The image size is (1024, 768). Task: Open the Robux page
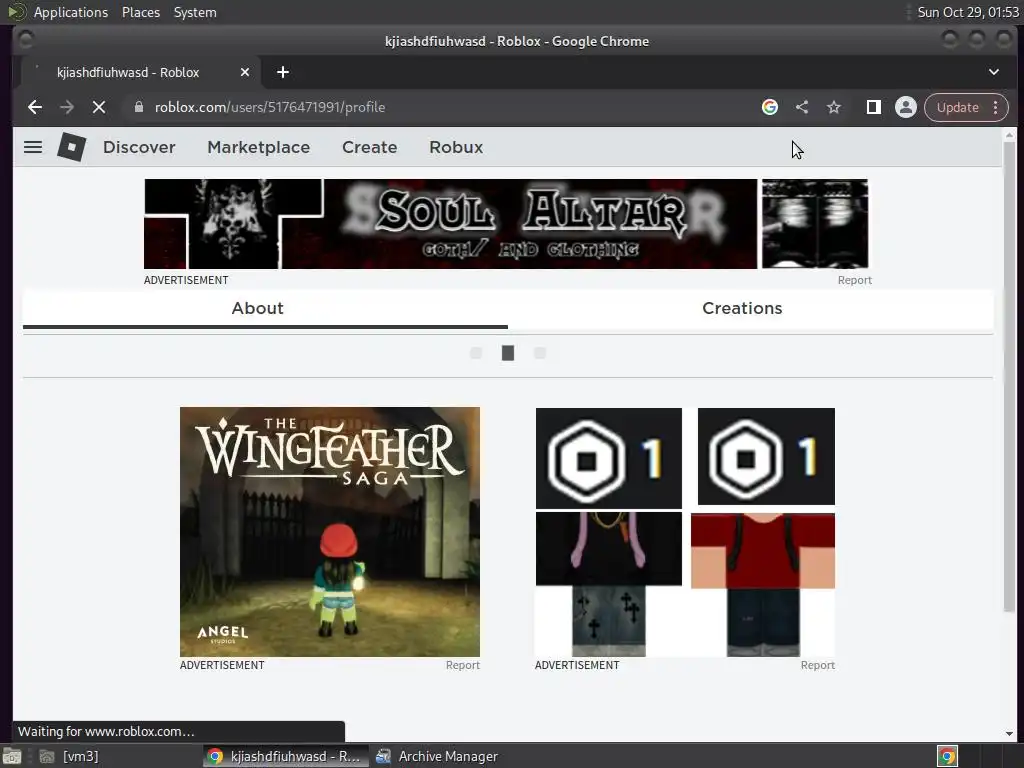click(x=456, y=147)
